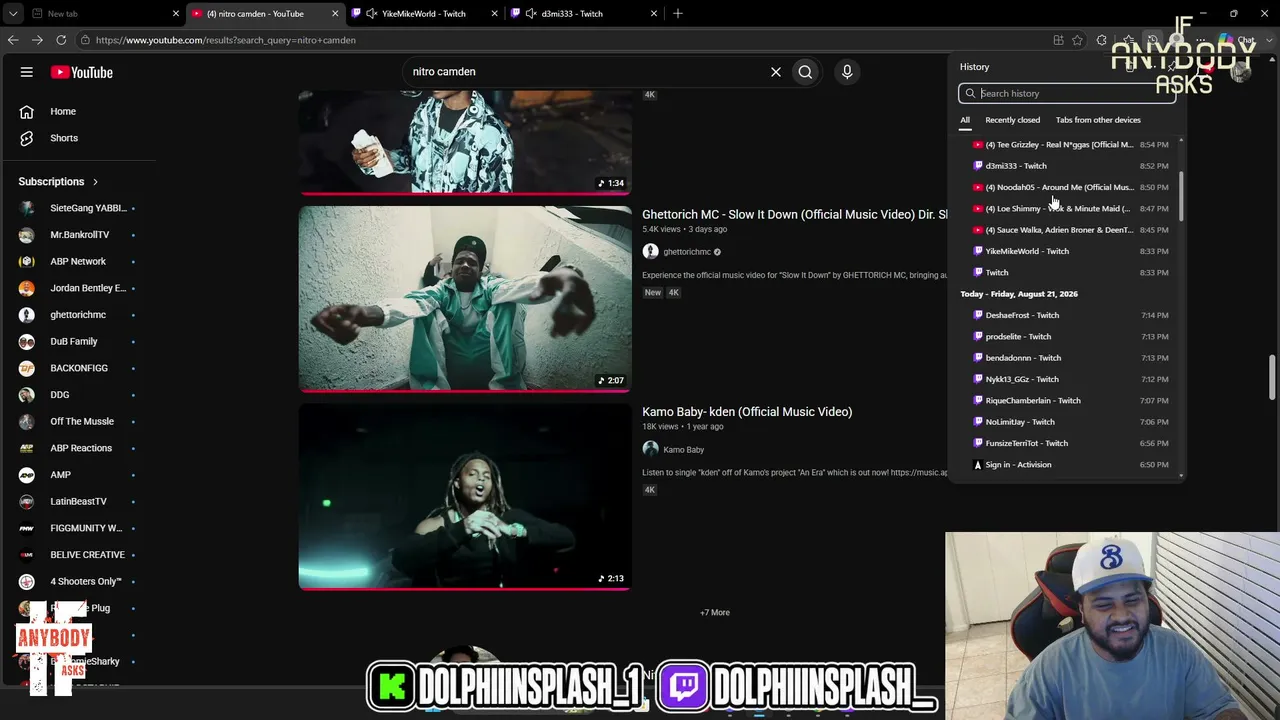Open the prodselite - Twitch history entry
The width and height of the screenshot is (1280, 720).
pos(1071,337)
